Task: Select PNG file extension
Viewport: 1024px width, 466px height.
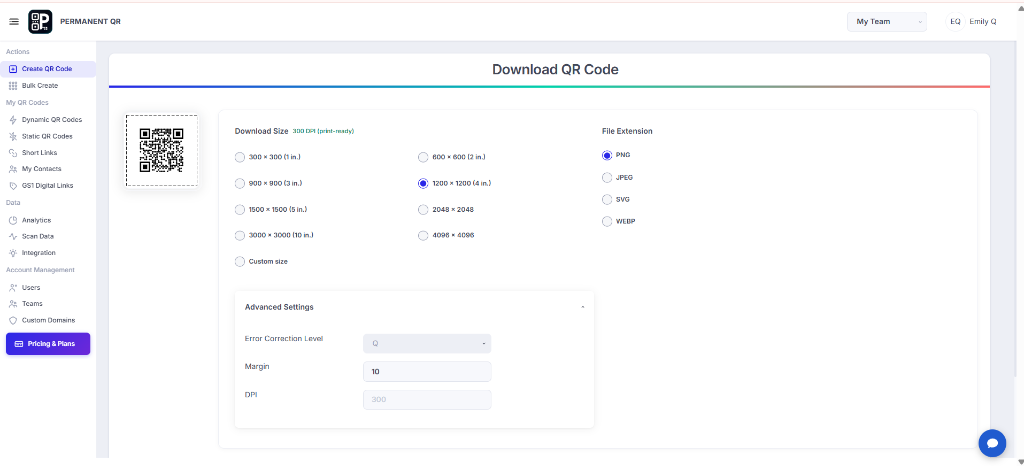Action: (x=607, y=155)
